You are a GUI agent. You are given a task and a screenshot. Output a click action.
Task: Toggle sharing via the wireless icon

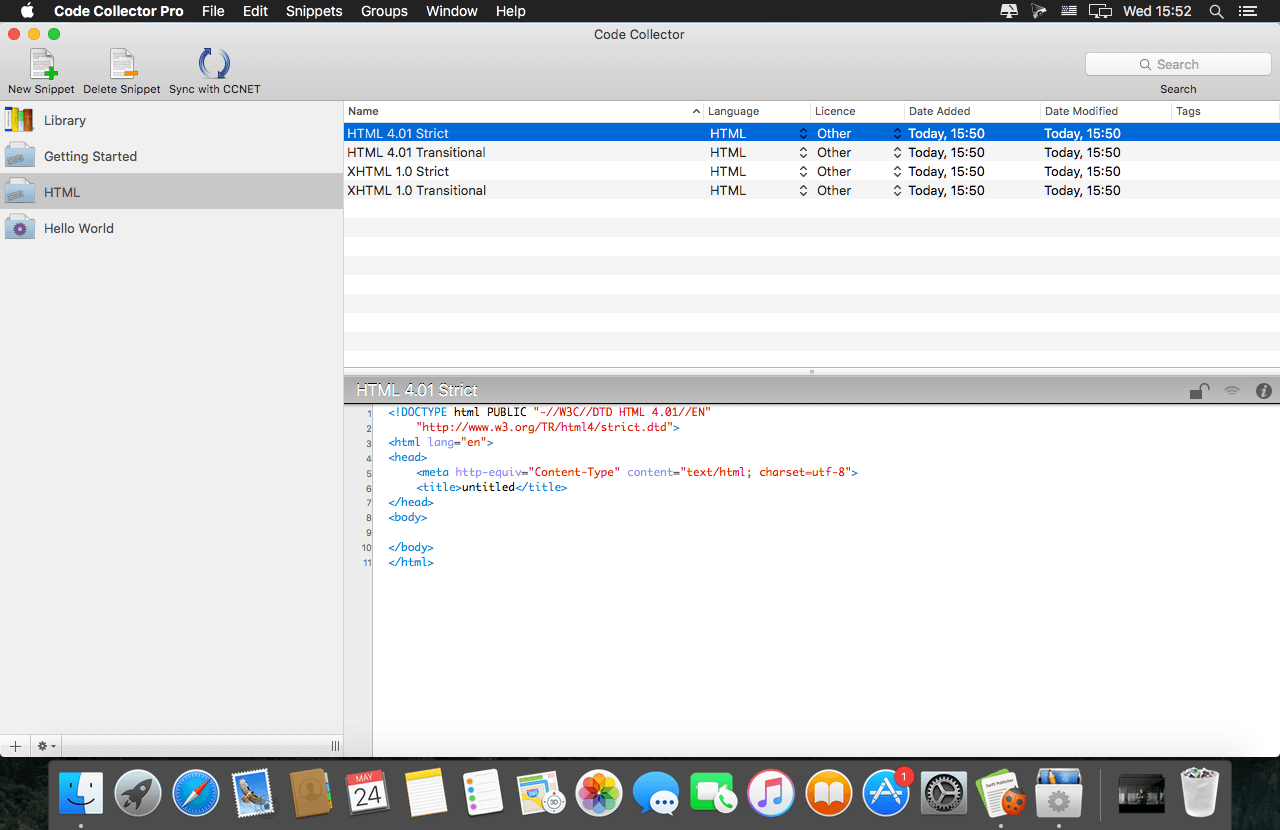1232,391
